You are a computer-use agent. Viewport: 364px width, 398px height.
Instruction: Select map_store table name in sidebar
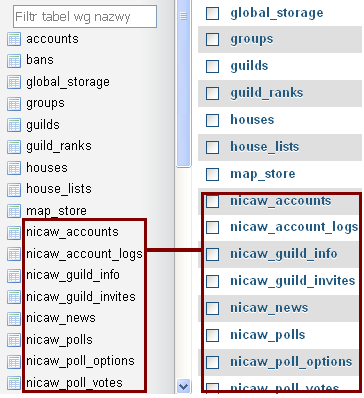pos(56,211)
